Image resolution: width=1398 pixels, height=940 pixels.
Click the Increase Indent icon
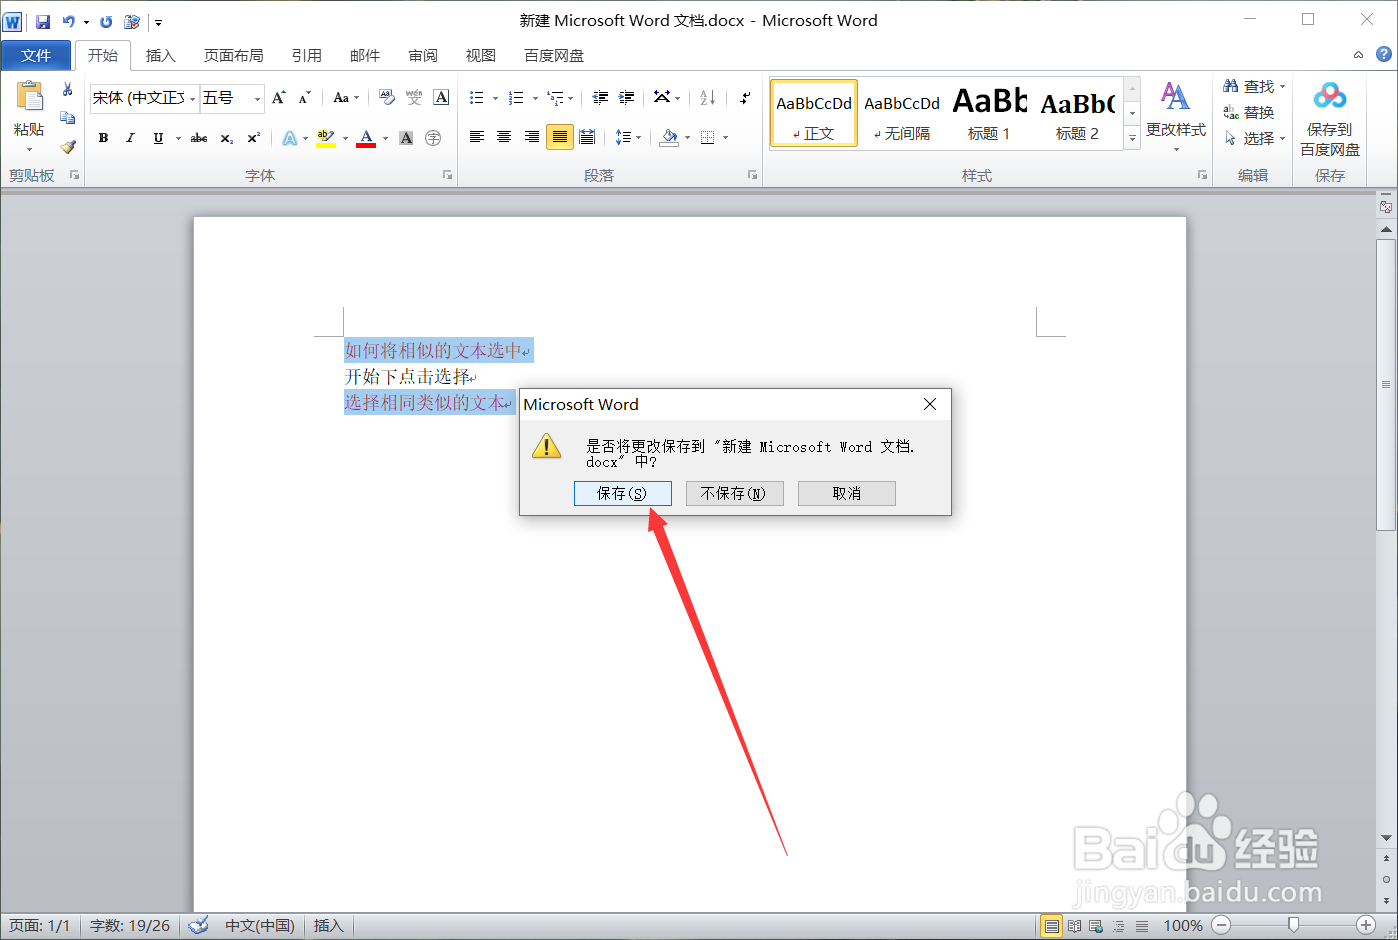[626, 97]
